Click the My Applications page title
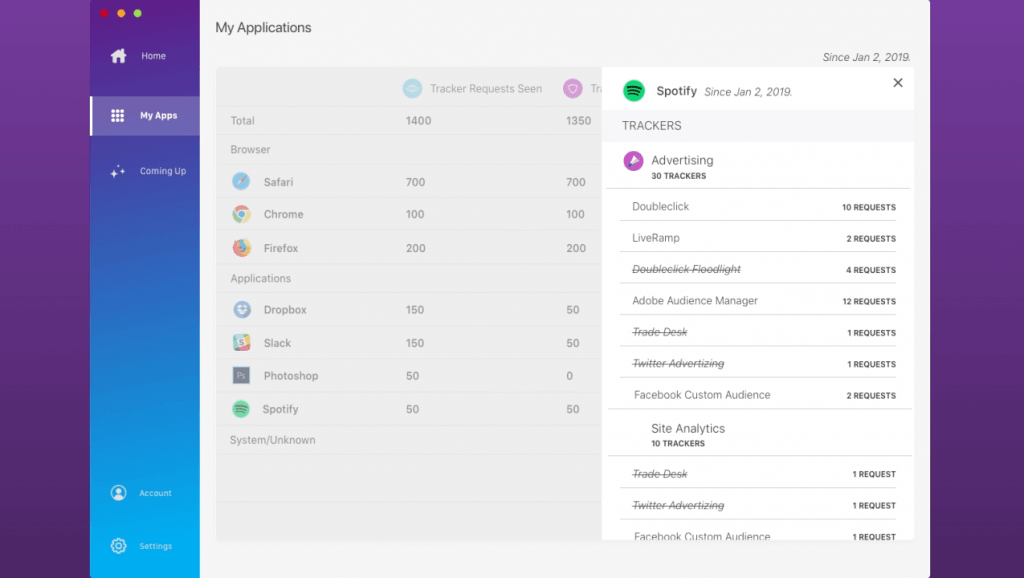The width and height of the screenshot is (1024, 578). click(263, 27)
